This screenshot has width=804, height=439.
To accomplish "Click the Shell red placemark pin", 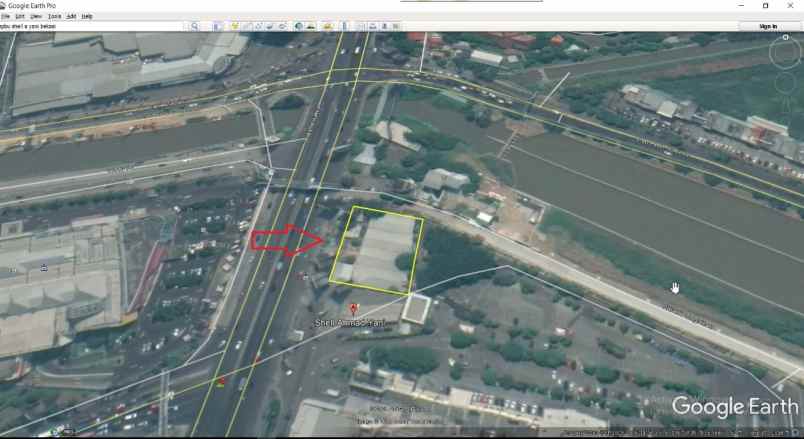I will pyautogui.click(x=353, y=310).
